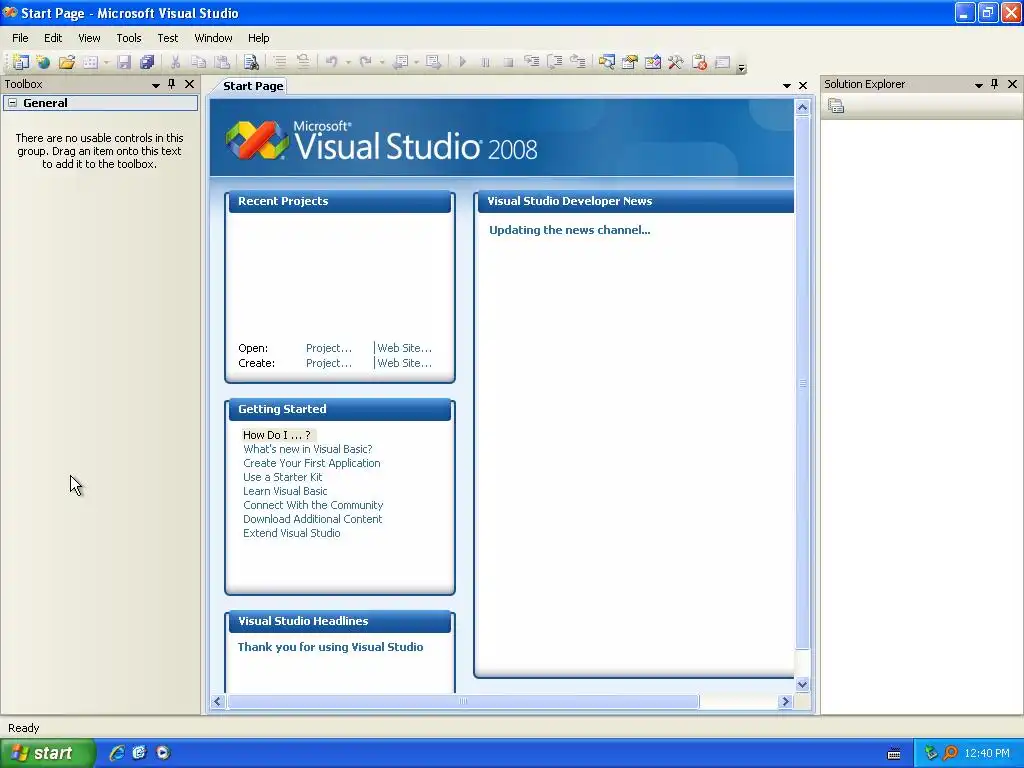Click Create Project link in Recent Projects
The image size is (1024, 768).
(328, 363)
